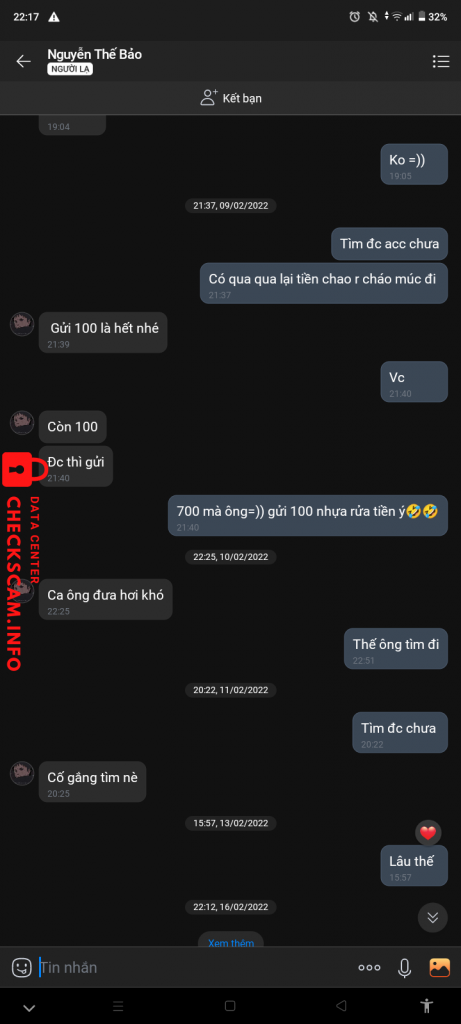
Task: Open the image gallery picker icon
Action: coord(439,967)
